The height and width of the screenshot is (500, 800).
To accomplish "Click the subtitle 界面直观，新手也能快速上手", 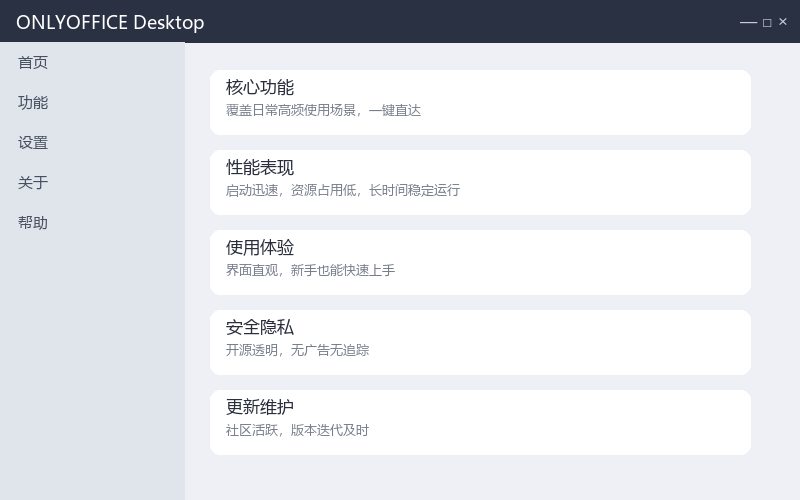I will point(310,270).
